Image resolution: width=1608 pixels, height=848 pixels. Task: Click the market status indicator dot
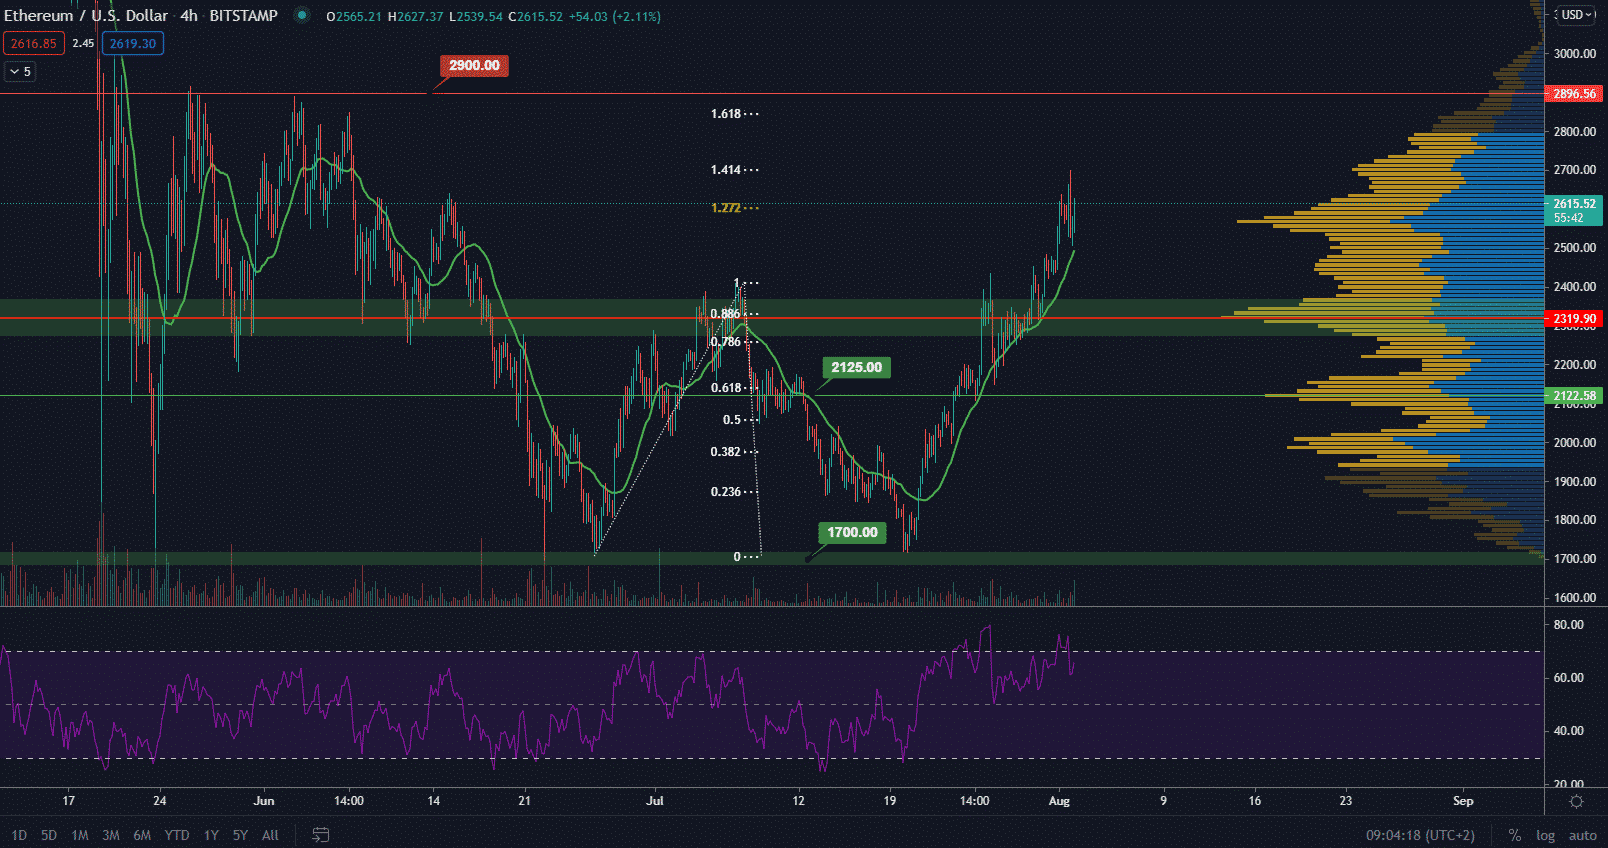coord(301,16)
